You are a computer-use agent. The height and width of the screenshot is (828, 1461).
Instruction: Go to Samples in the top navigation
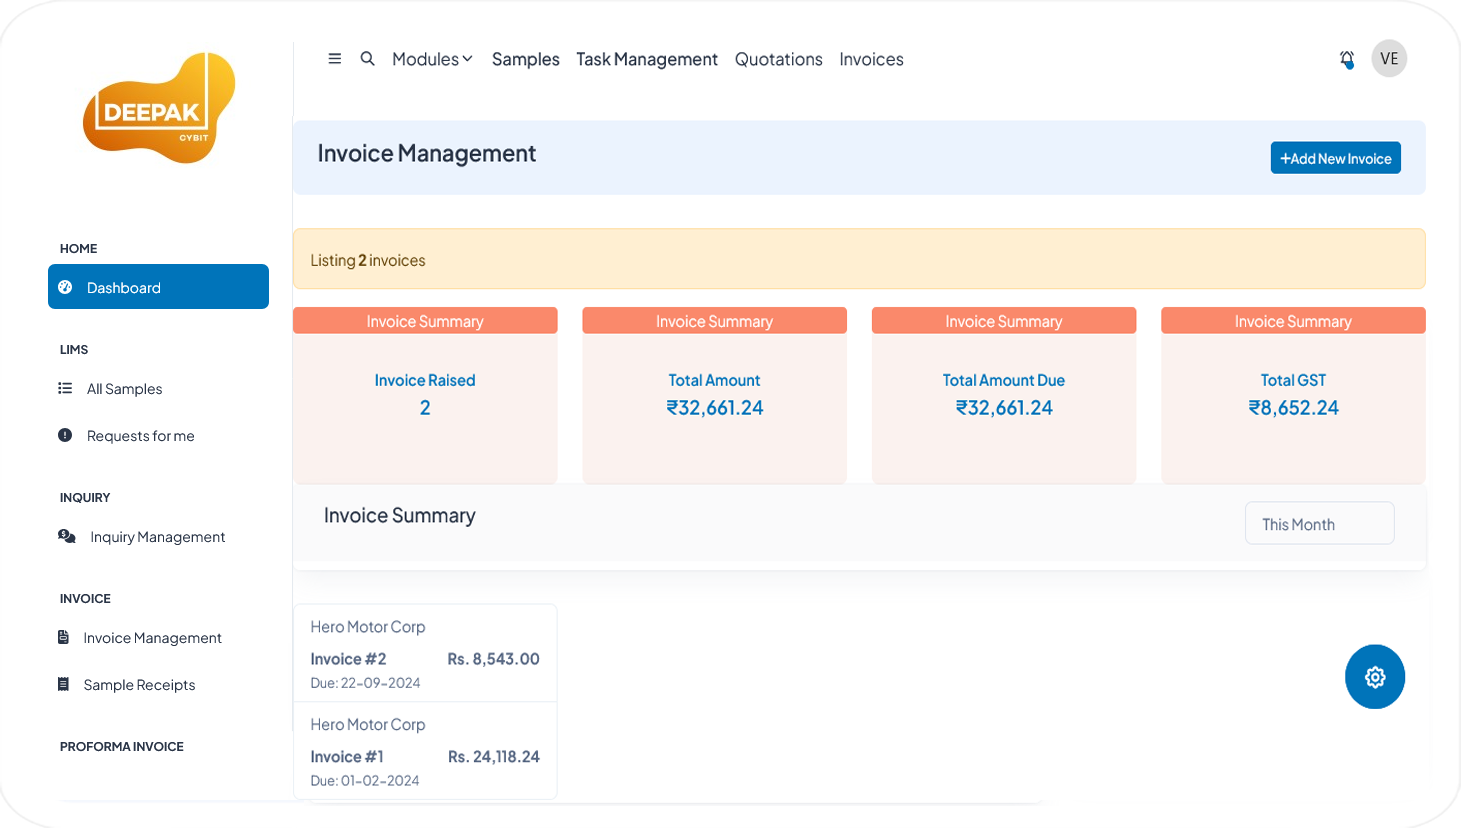click(x=525, y=59)
